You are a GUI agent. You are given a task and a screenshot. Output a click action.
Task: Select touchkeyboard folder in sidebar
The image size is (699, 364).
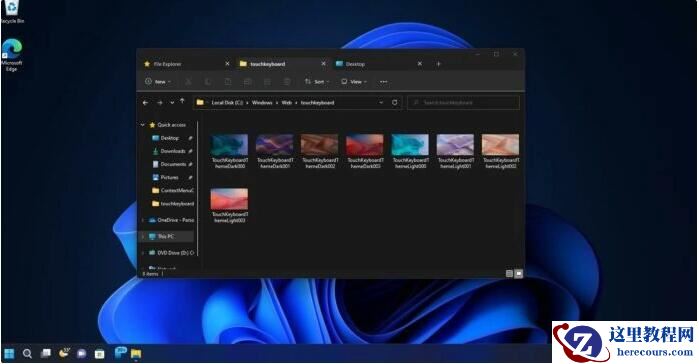172,204
